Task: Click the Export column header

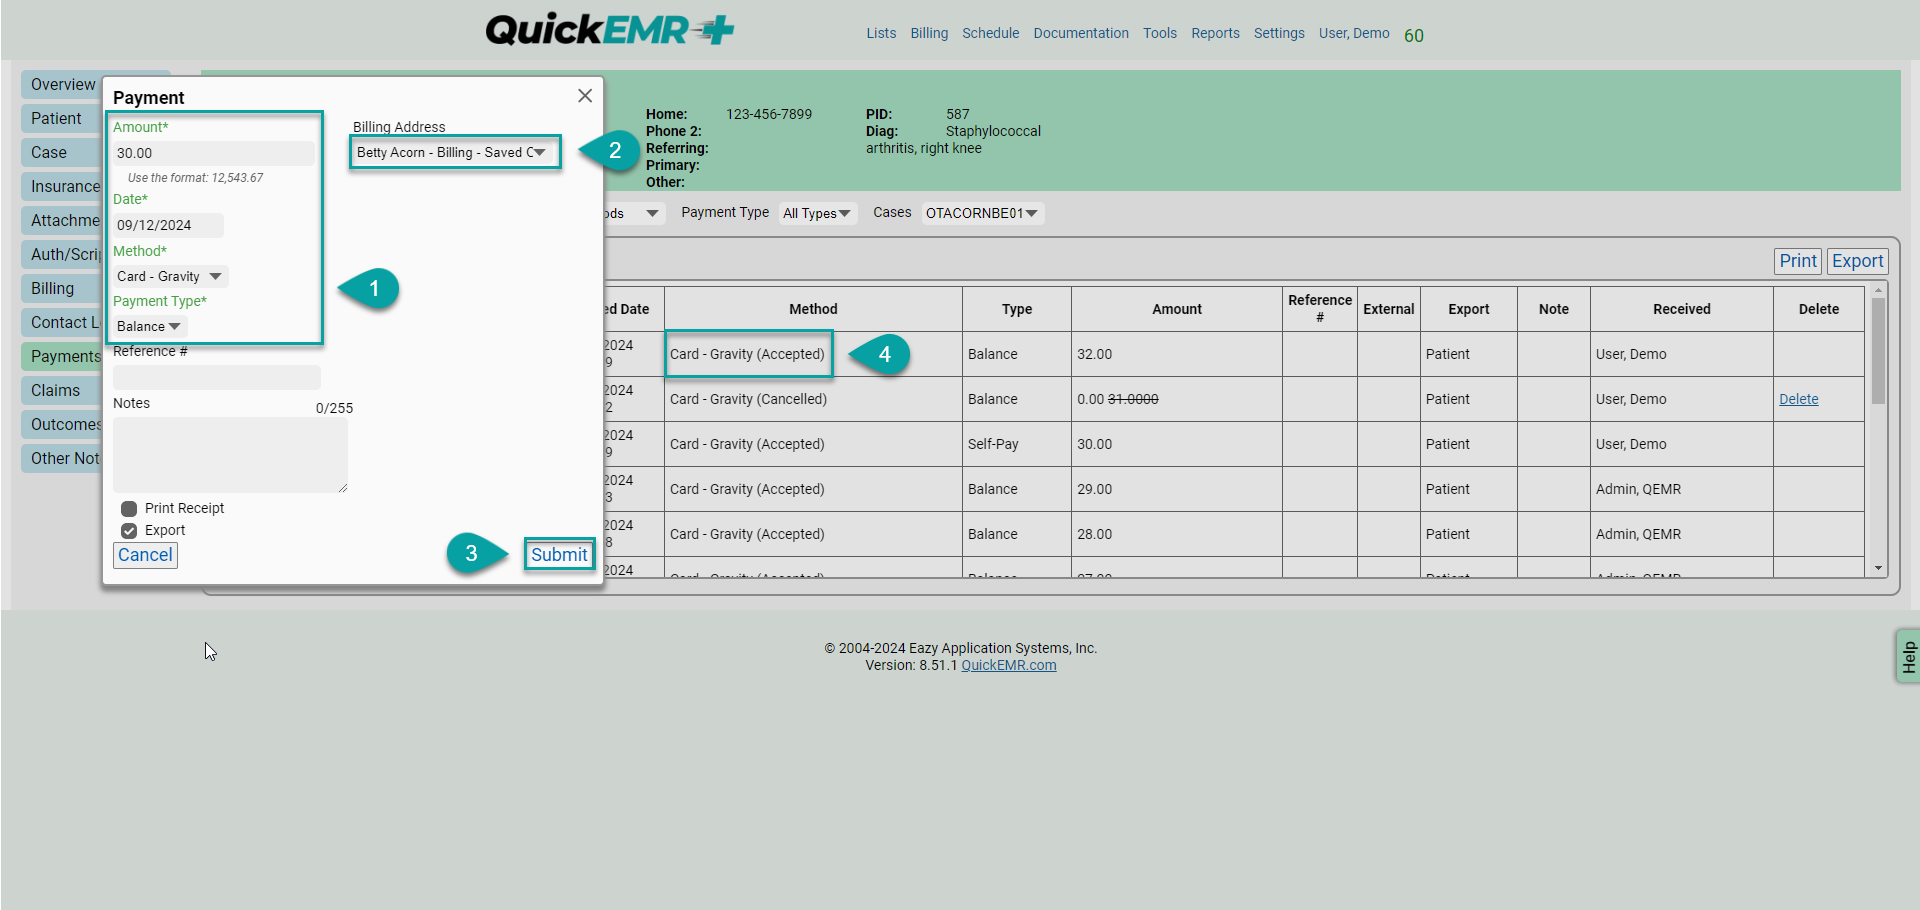Action: (x=1469, y=309)
